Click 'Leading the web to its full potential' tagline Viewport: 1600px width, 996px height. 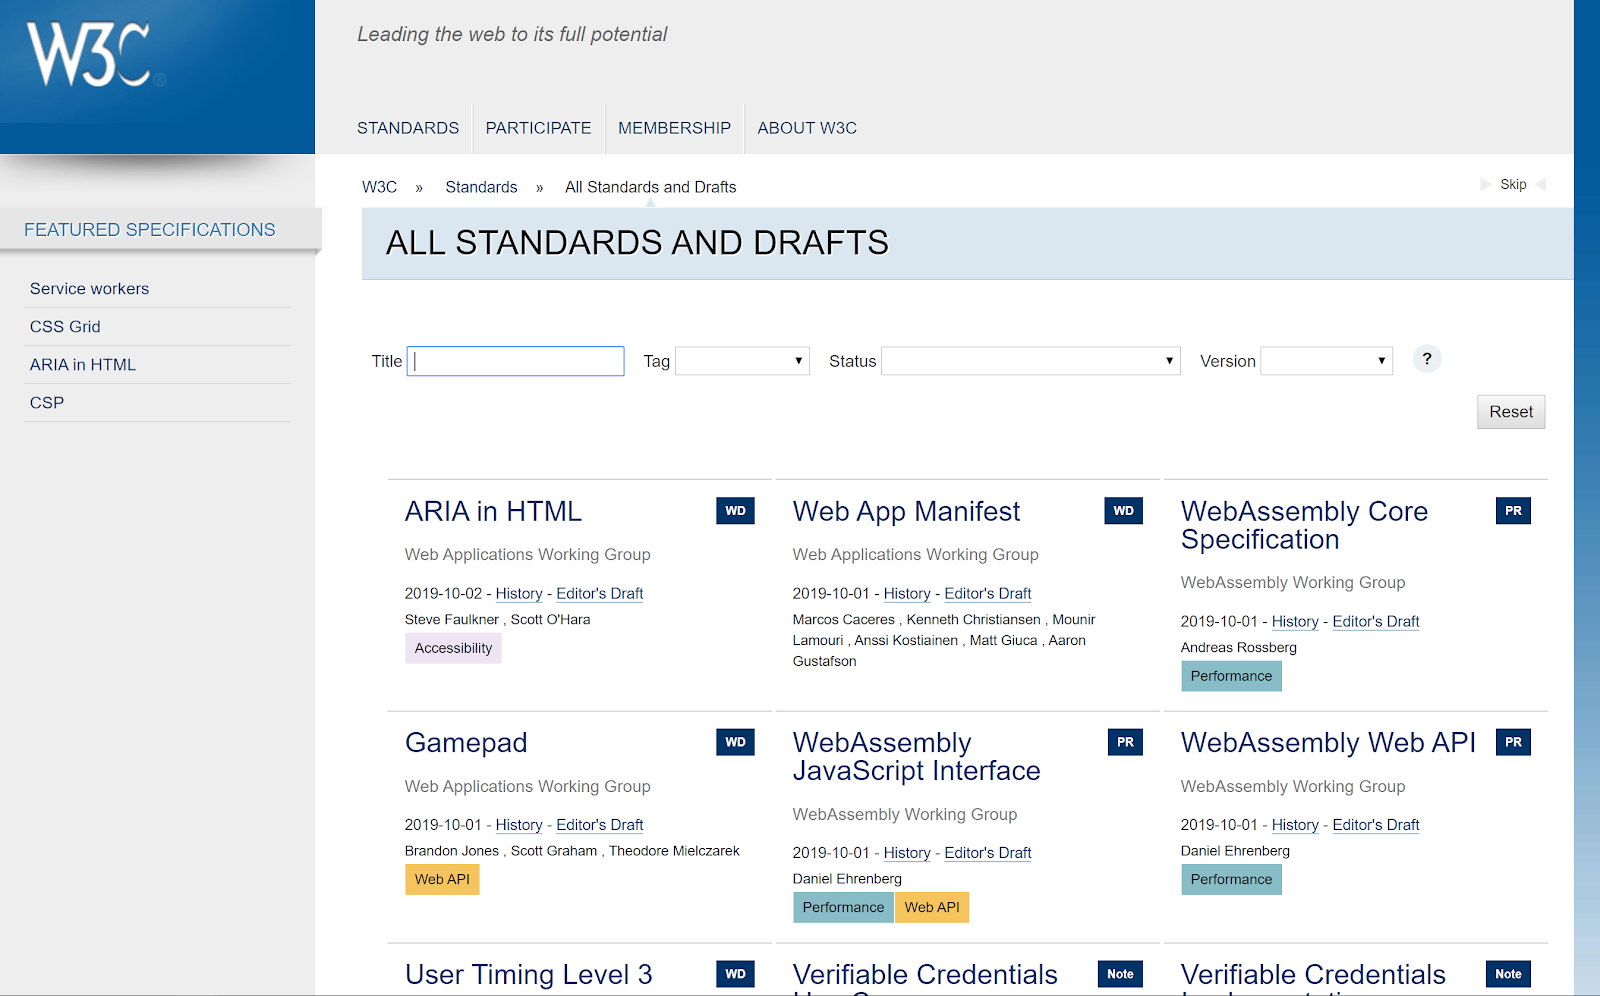pyautogui.click(x=512, y=34)
